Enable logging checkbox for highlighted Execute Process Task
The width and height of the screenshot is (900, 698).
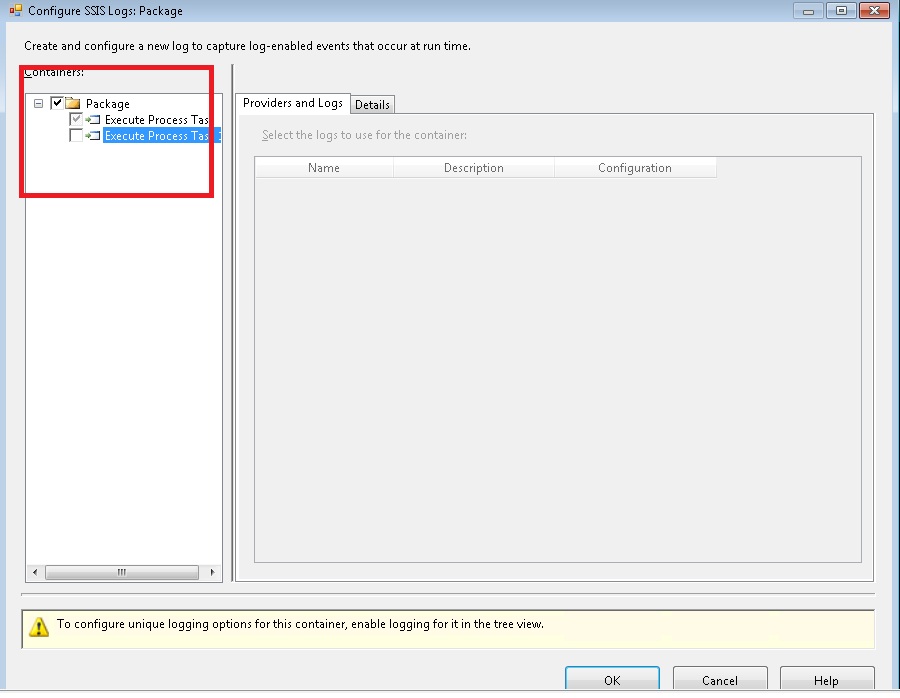coord(76,136)
